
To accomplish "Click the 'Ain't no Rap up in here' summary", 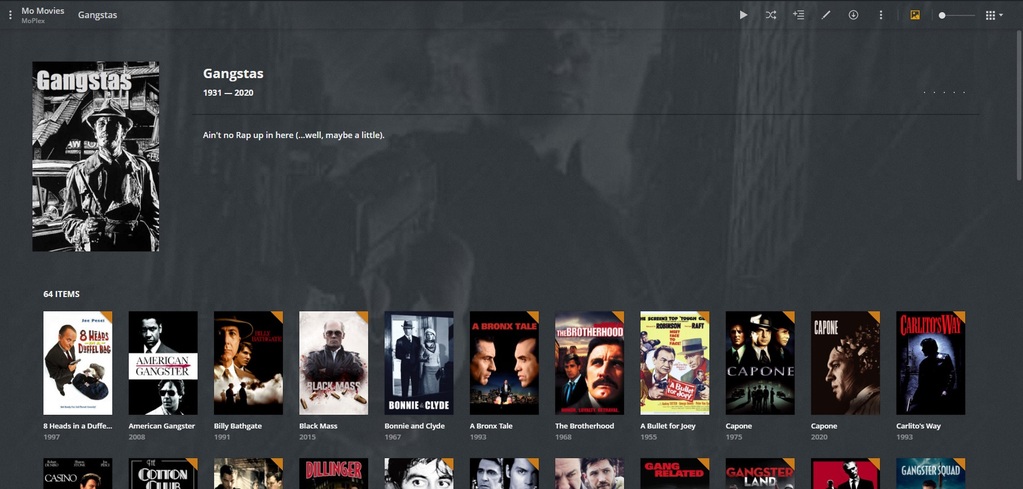I will (x=294, y=135).
